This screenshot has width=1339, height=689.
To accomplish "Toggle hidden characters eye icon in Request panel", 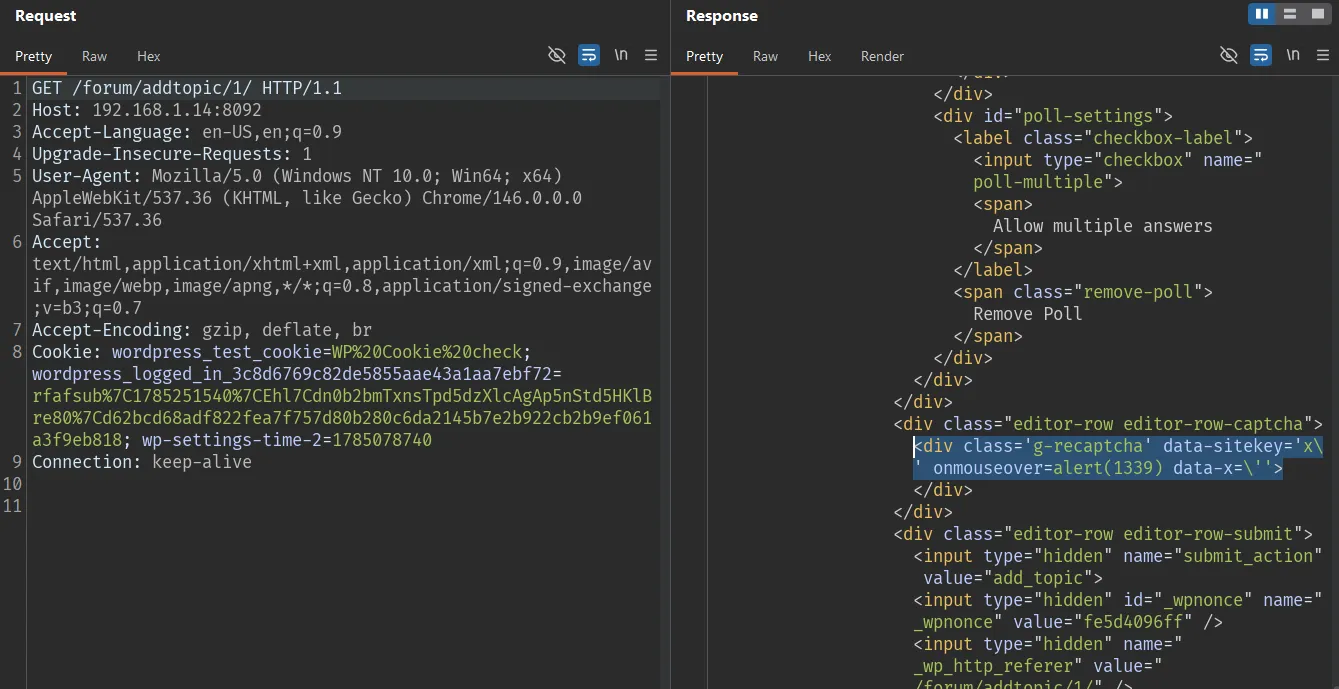I will click(557, 55).
